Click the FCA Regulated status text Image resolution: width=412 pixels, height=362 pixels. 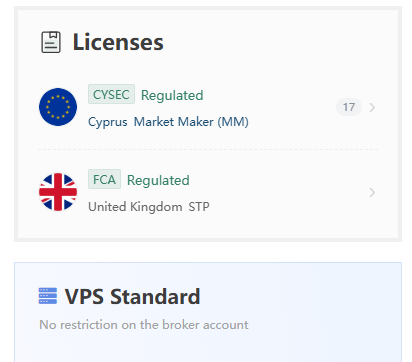click(158, 180)
